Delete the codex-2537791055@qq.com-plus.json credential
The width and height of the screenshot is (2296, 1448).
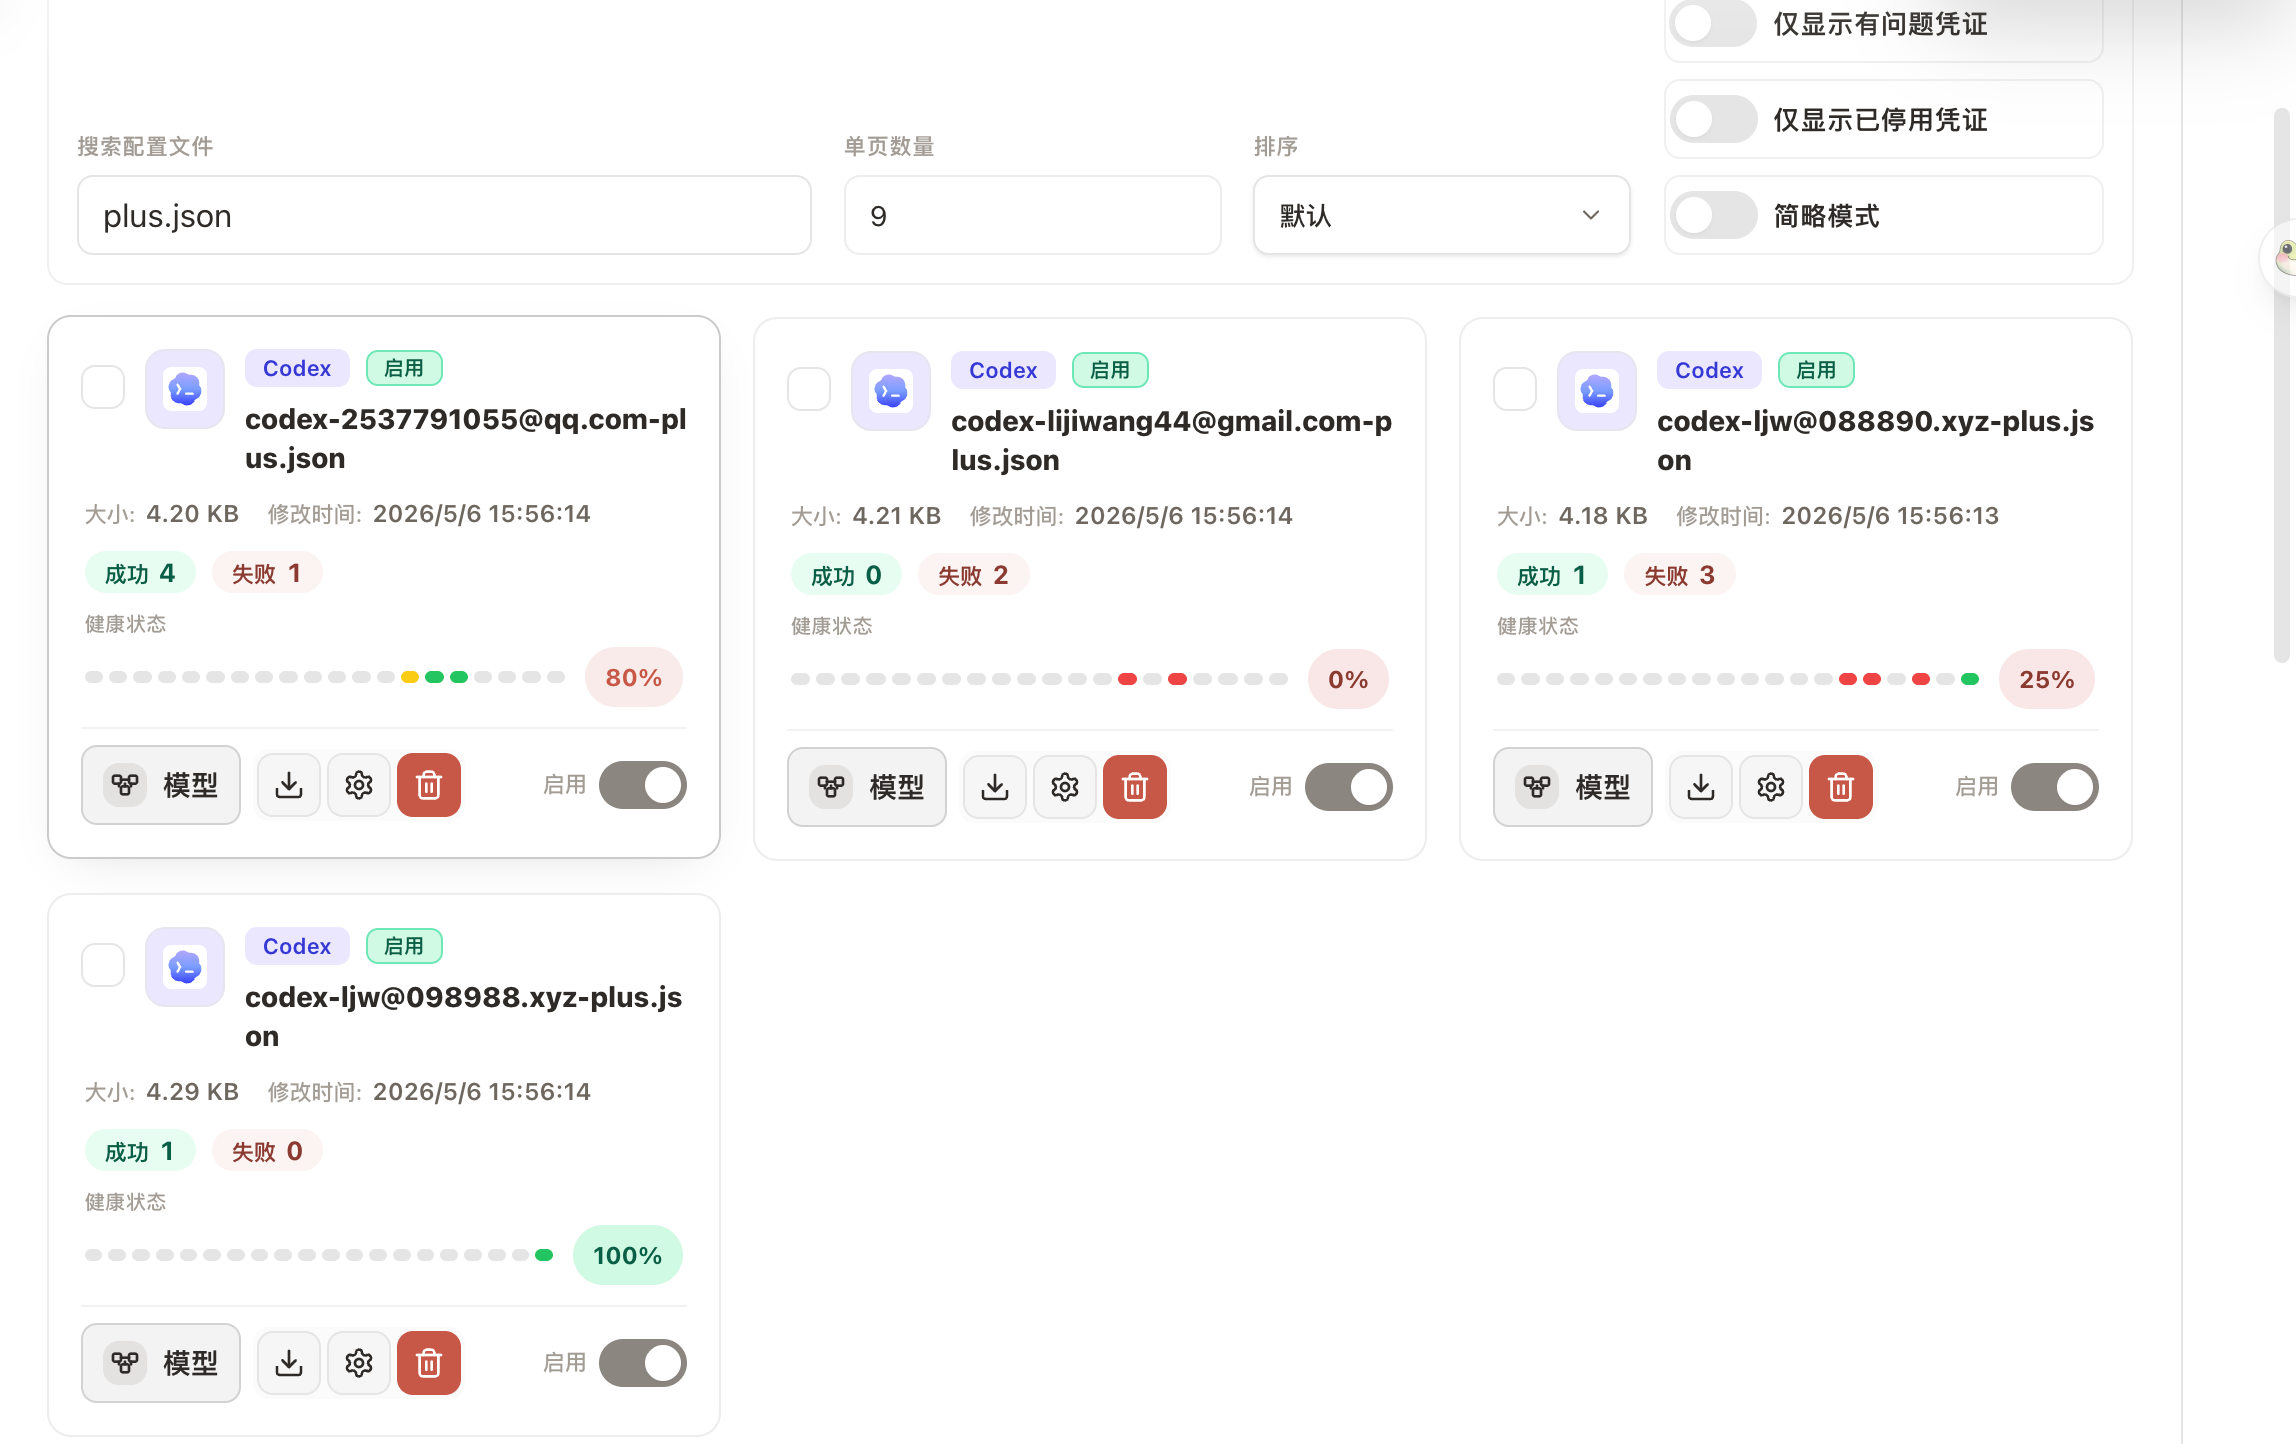tap(429, 785)
